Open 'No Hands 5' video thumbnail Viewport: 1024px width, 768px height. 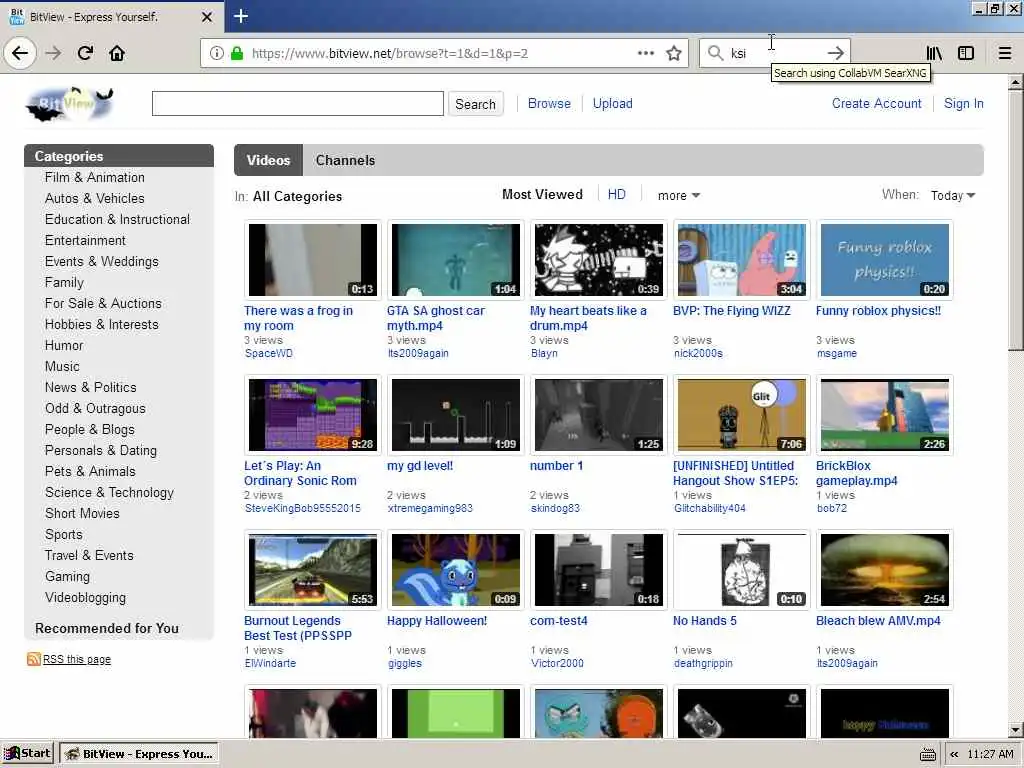pos(741,569)
